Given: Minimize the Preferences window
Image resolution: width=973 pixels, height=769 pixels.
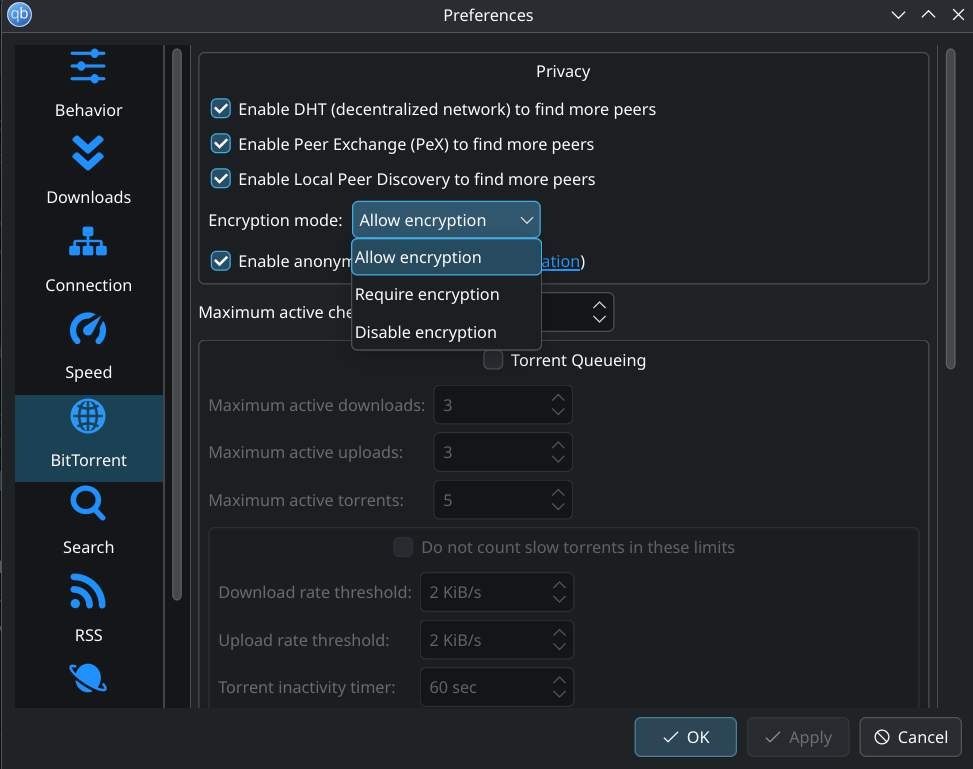Looking at the screenshot, I should 898,15.
